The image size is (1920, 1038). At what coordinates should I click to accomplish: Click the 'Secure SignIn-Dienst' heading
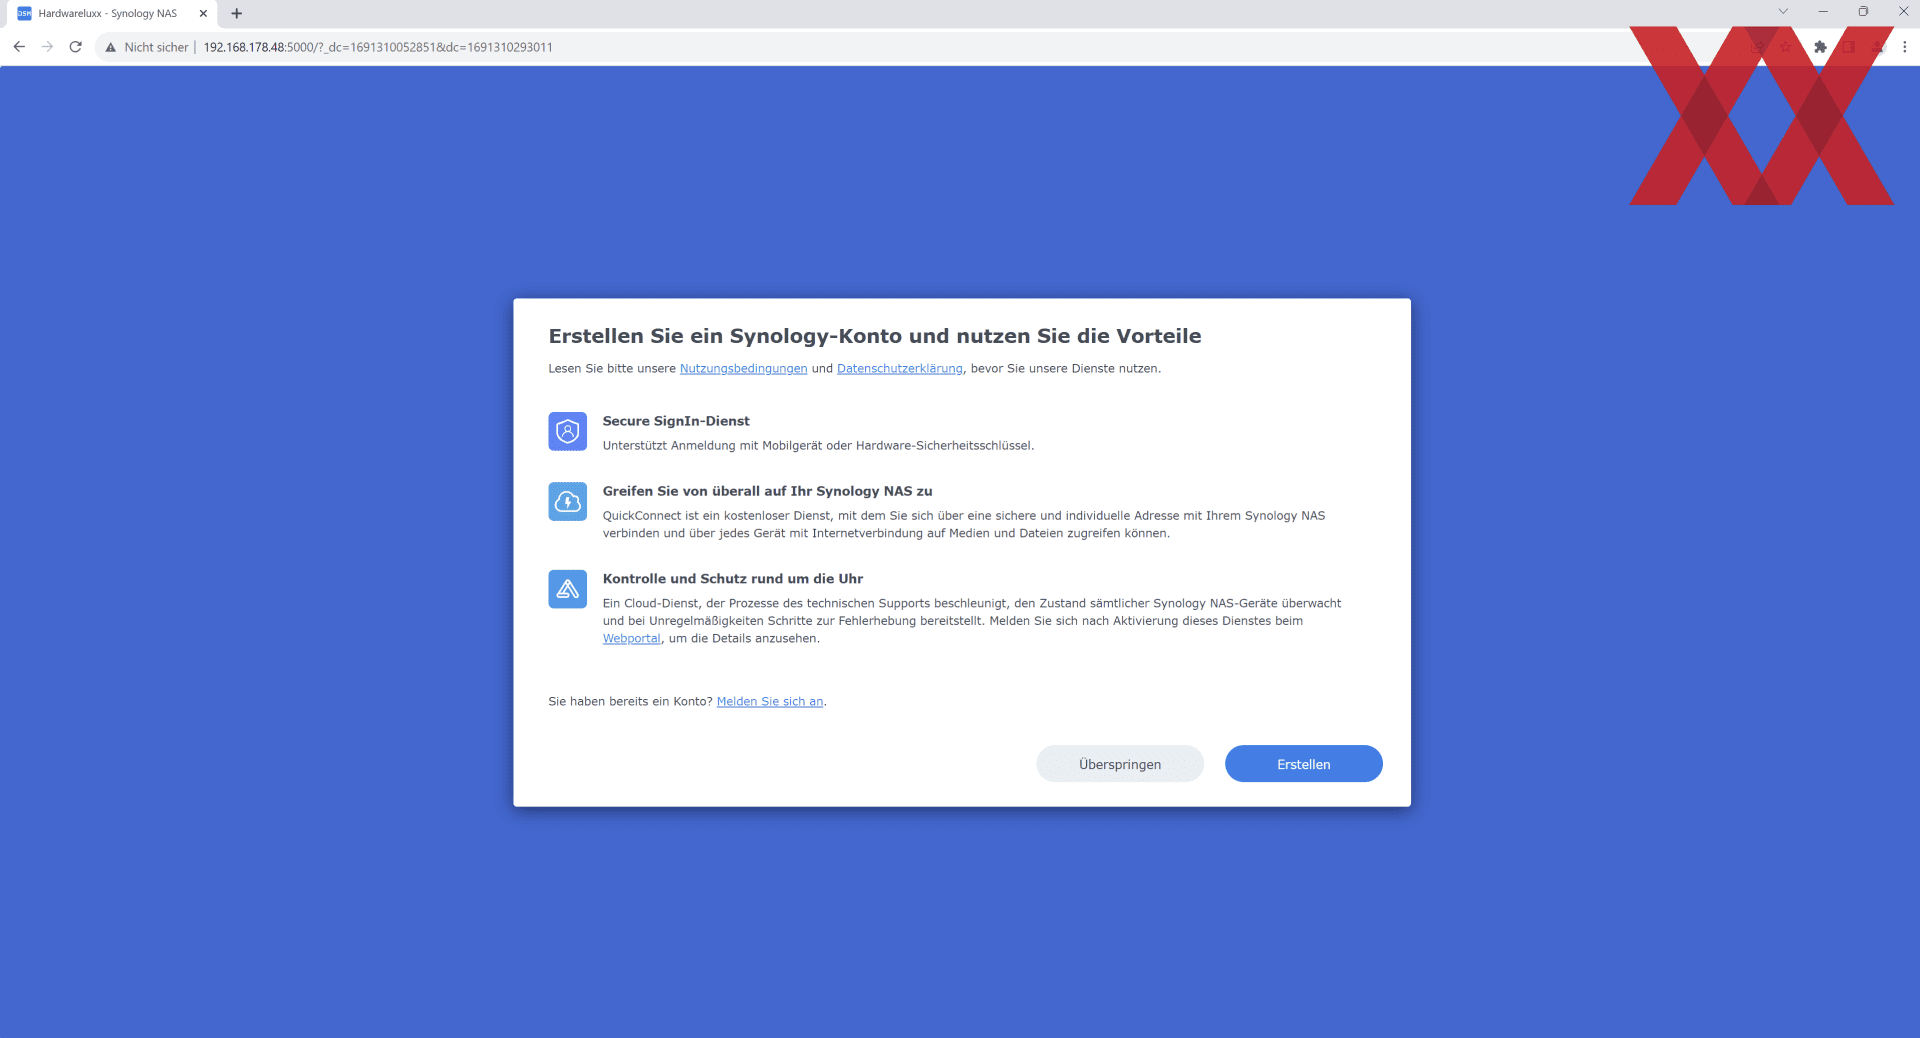(x=676, y=421)
